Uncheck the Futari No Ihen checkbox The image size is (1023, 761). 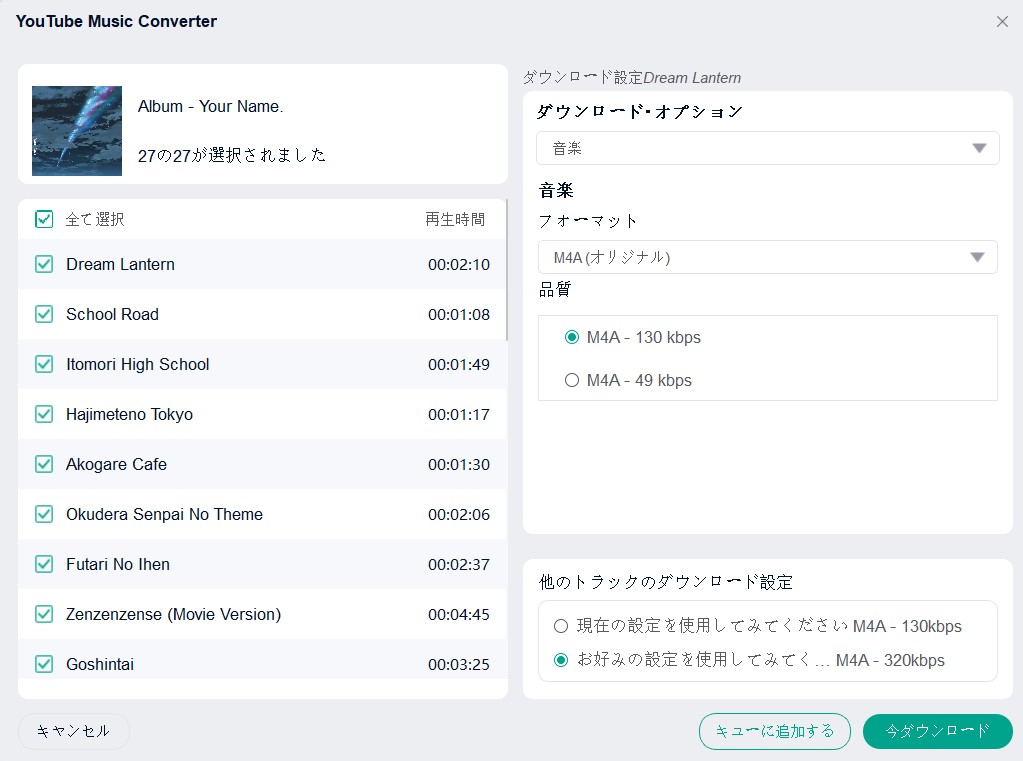click(44, 564)
